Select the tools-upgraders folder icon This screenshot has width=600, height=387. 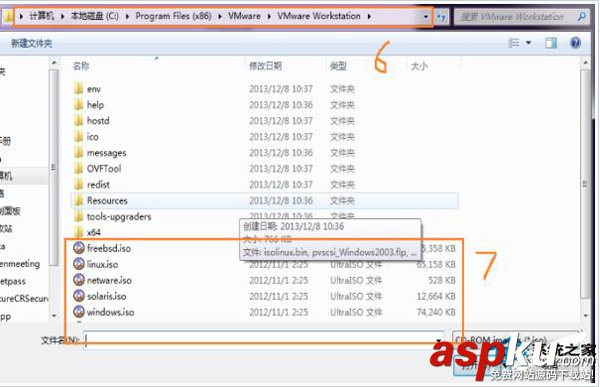point(78,216)
